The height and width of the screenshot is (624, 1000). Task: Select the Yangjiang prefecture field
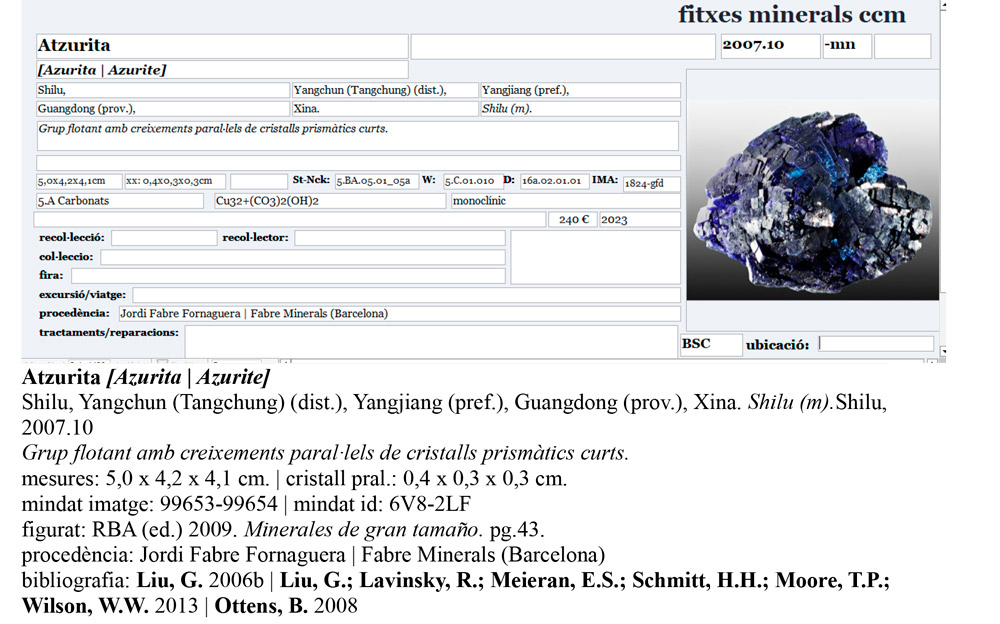coord(578,90)
